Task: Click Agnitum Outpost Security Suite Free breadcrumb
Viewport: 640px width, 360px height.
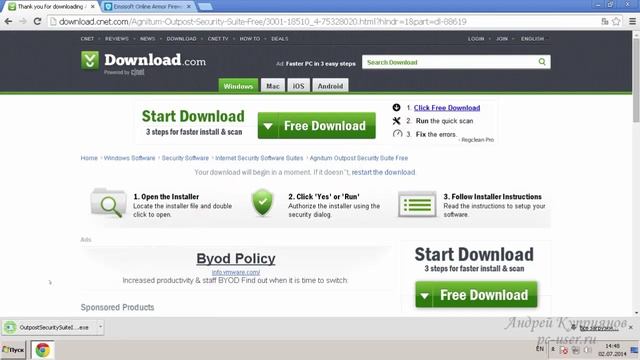Action: (359, 158)
